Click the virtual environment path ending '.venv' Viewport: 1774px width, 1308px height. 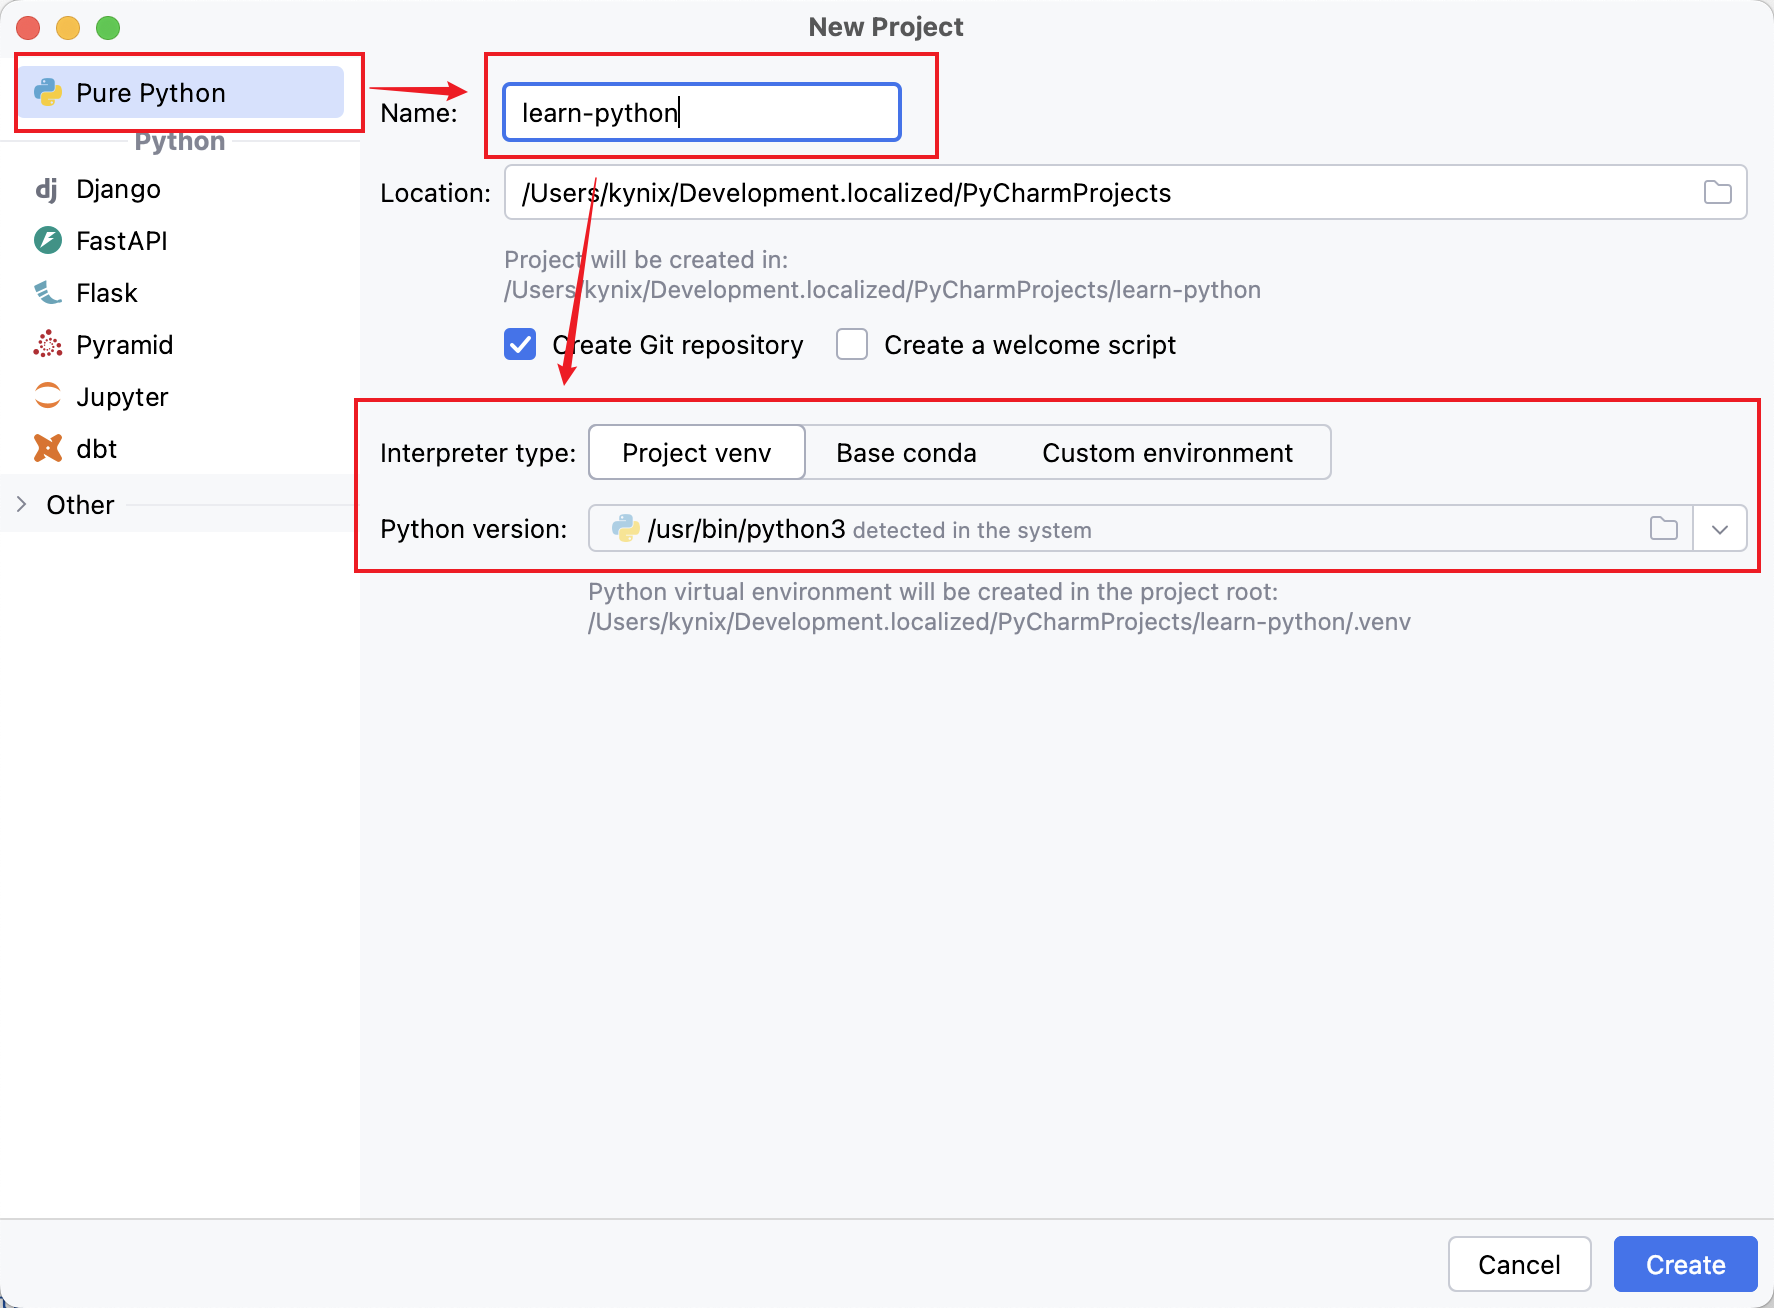point(999,622)
